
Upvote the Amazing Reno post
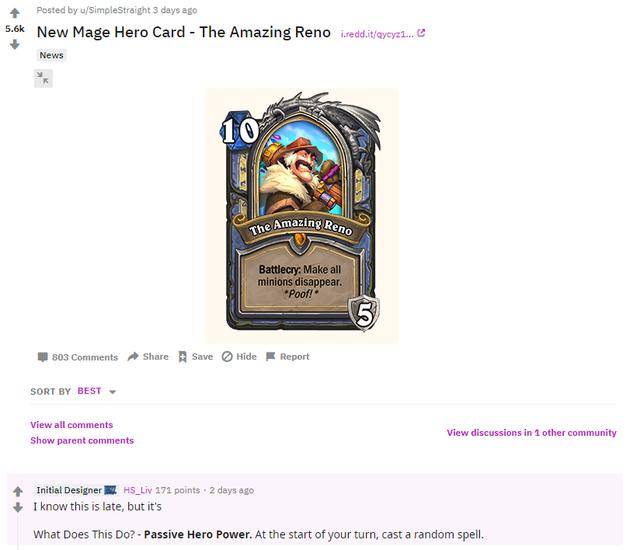15,13
